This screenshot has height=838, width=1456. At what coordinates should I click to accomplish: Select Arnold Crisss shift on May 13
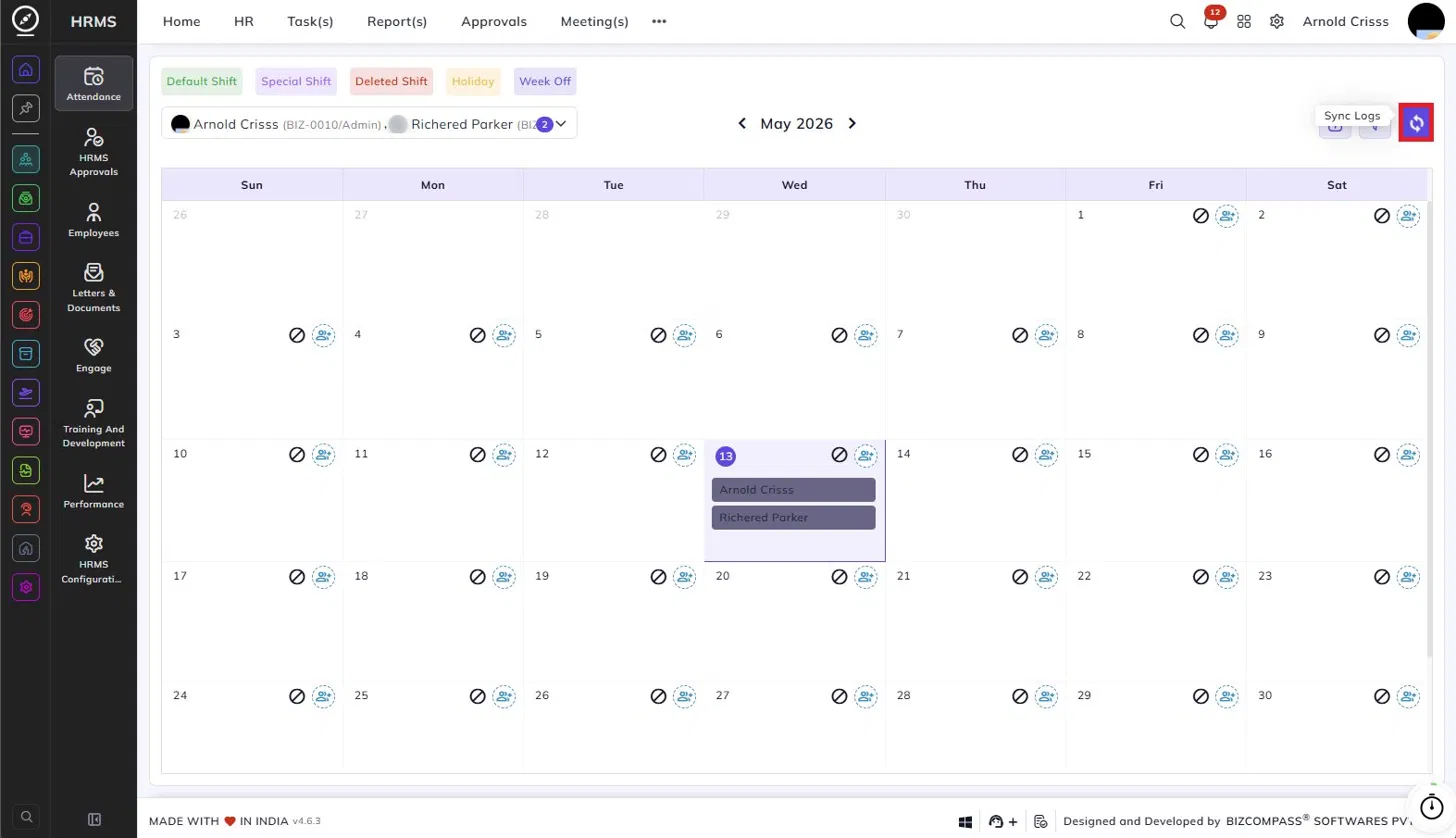794,490
